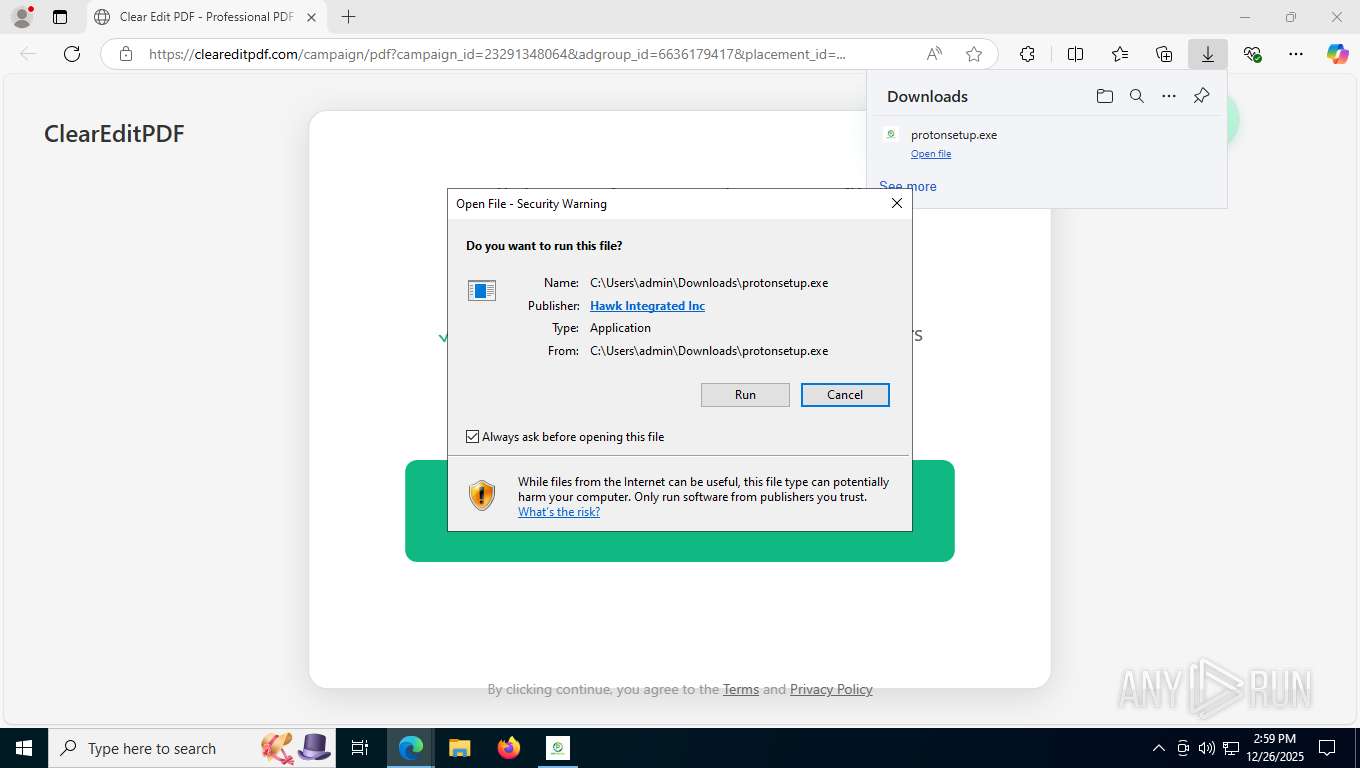Close the Clear Edit PDF tab

[311, 17]
